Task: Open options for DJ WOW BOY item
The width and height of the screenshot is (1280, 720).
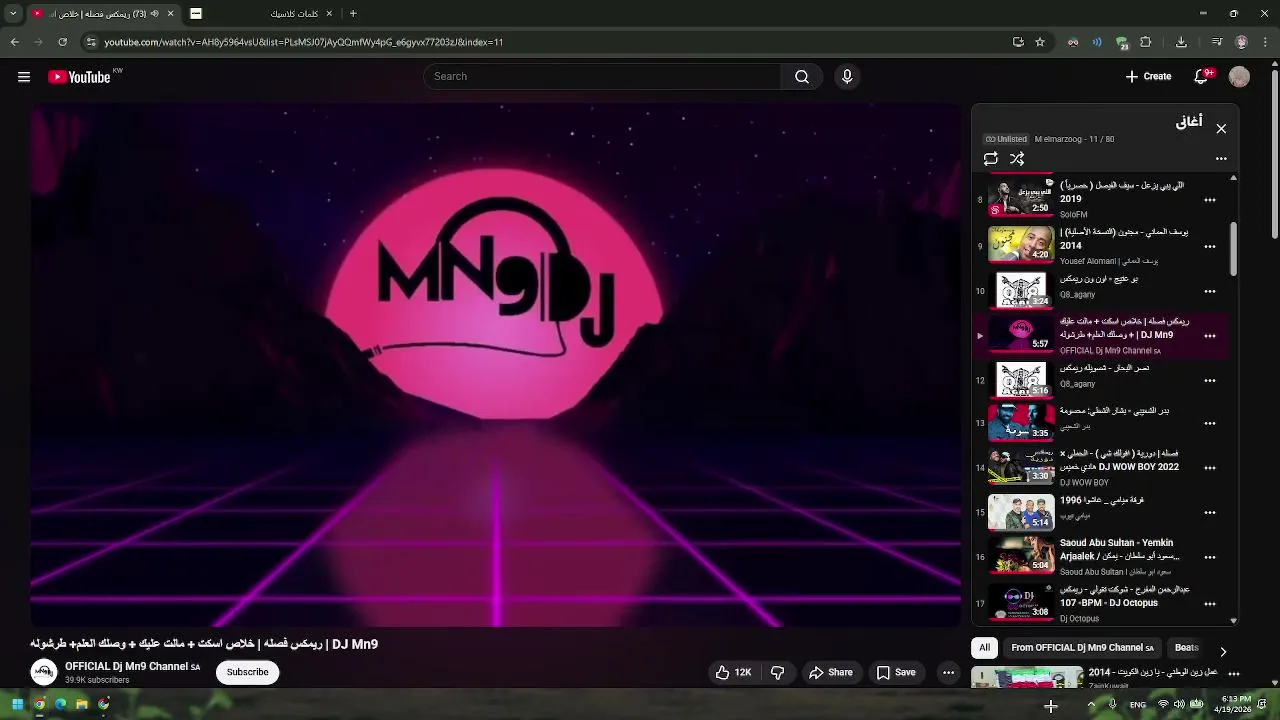Action: point(1210,467)
